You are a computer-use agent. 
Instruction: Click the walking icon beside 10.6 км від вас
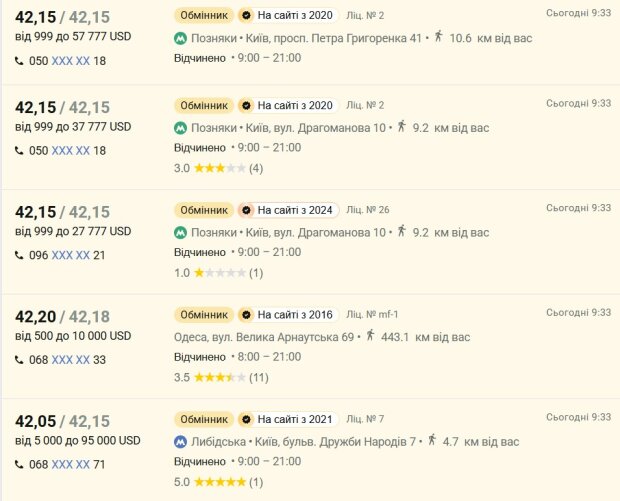[x=438, y=36]
